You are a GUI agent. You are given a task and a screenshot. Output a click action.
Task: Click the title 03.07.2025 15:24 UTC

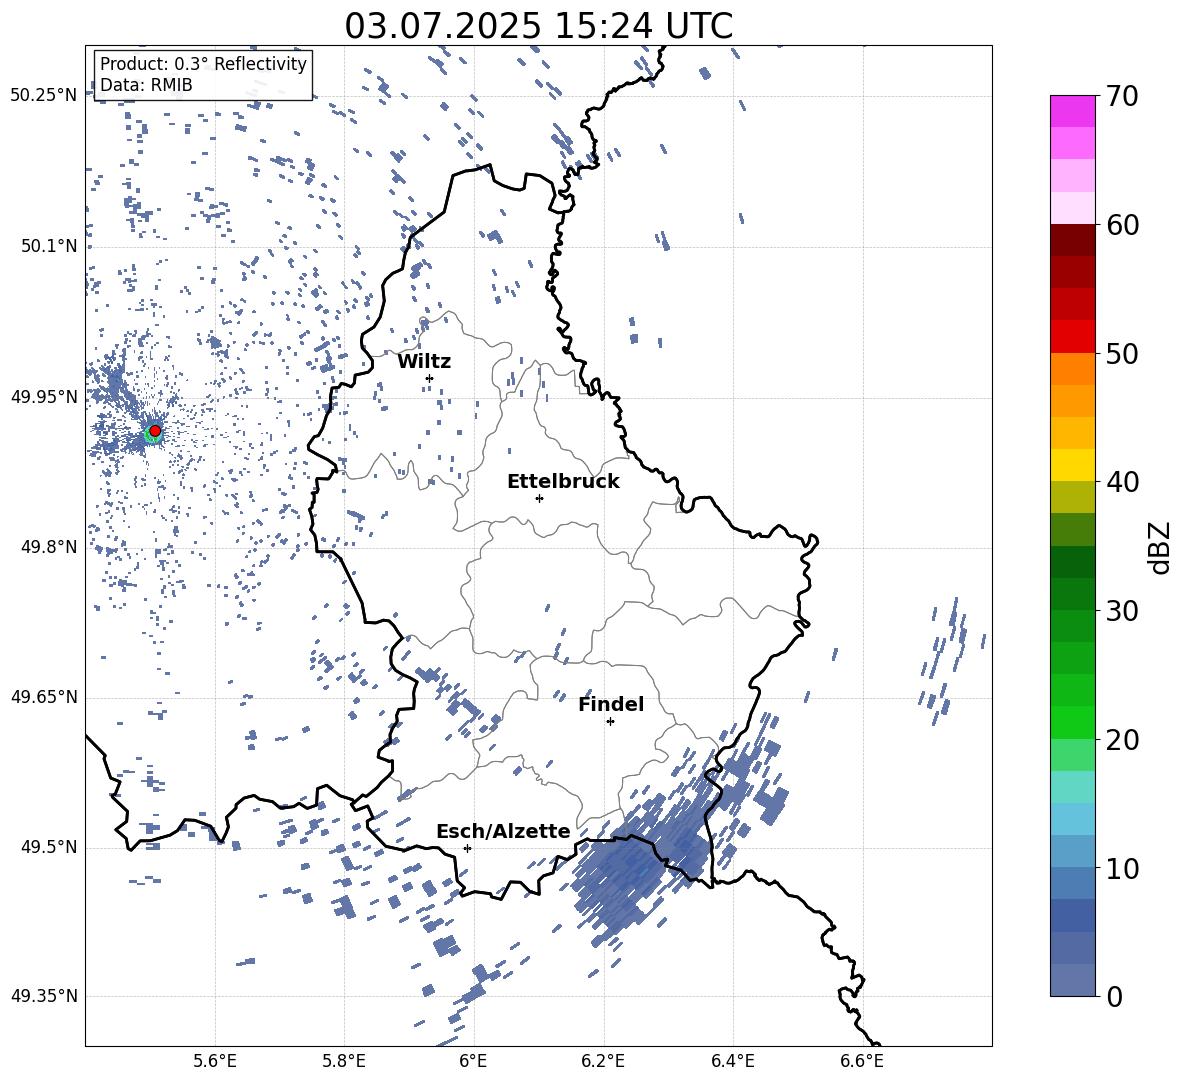538,26
